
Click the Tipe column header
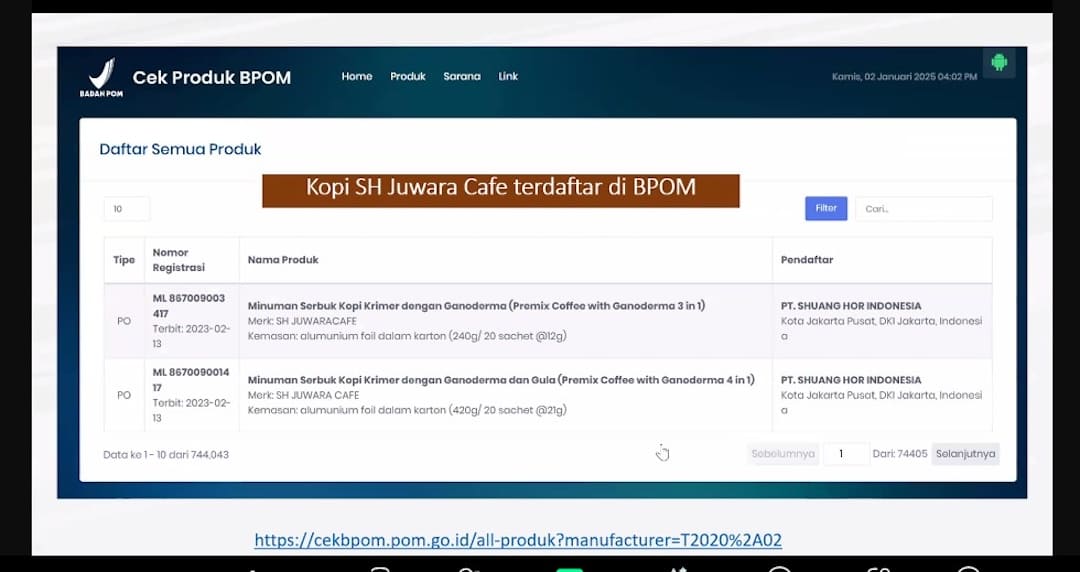coord(124,260)
